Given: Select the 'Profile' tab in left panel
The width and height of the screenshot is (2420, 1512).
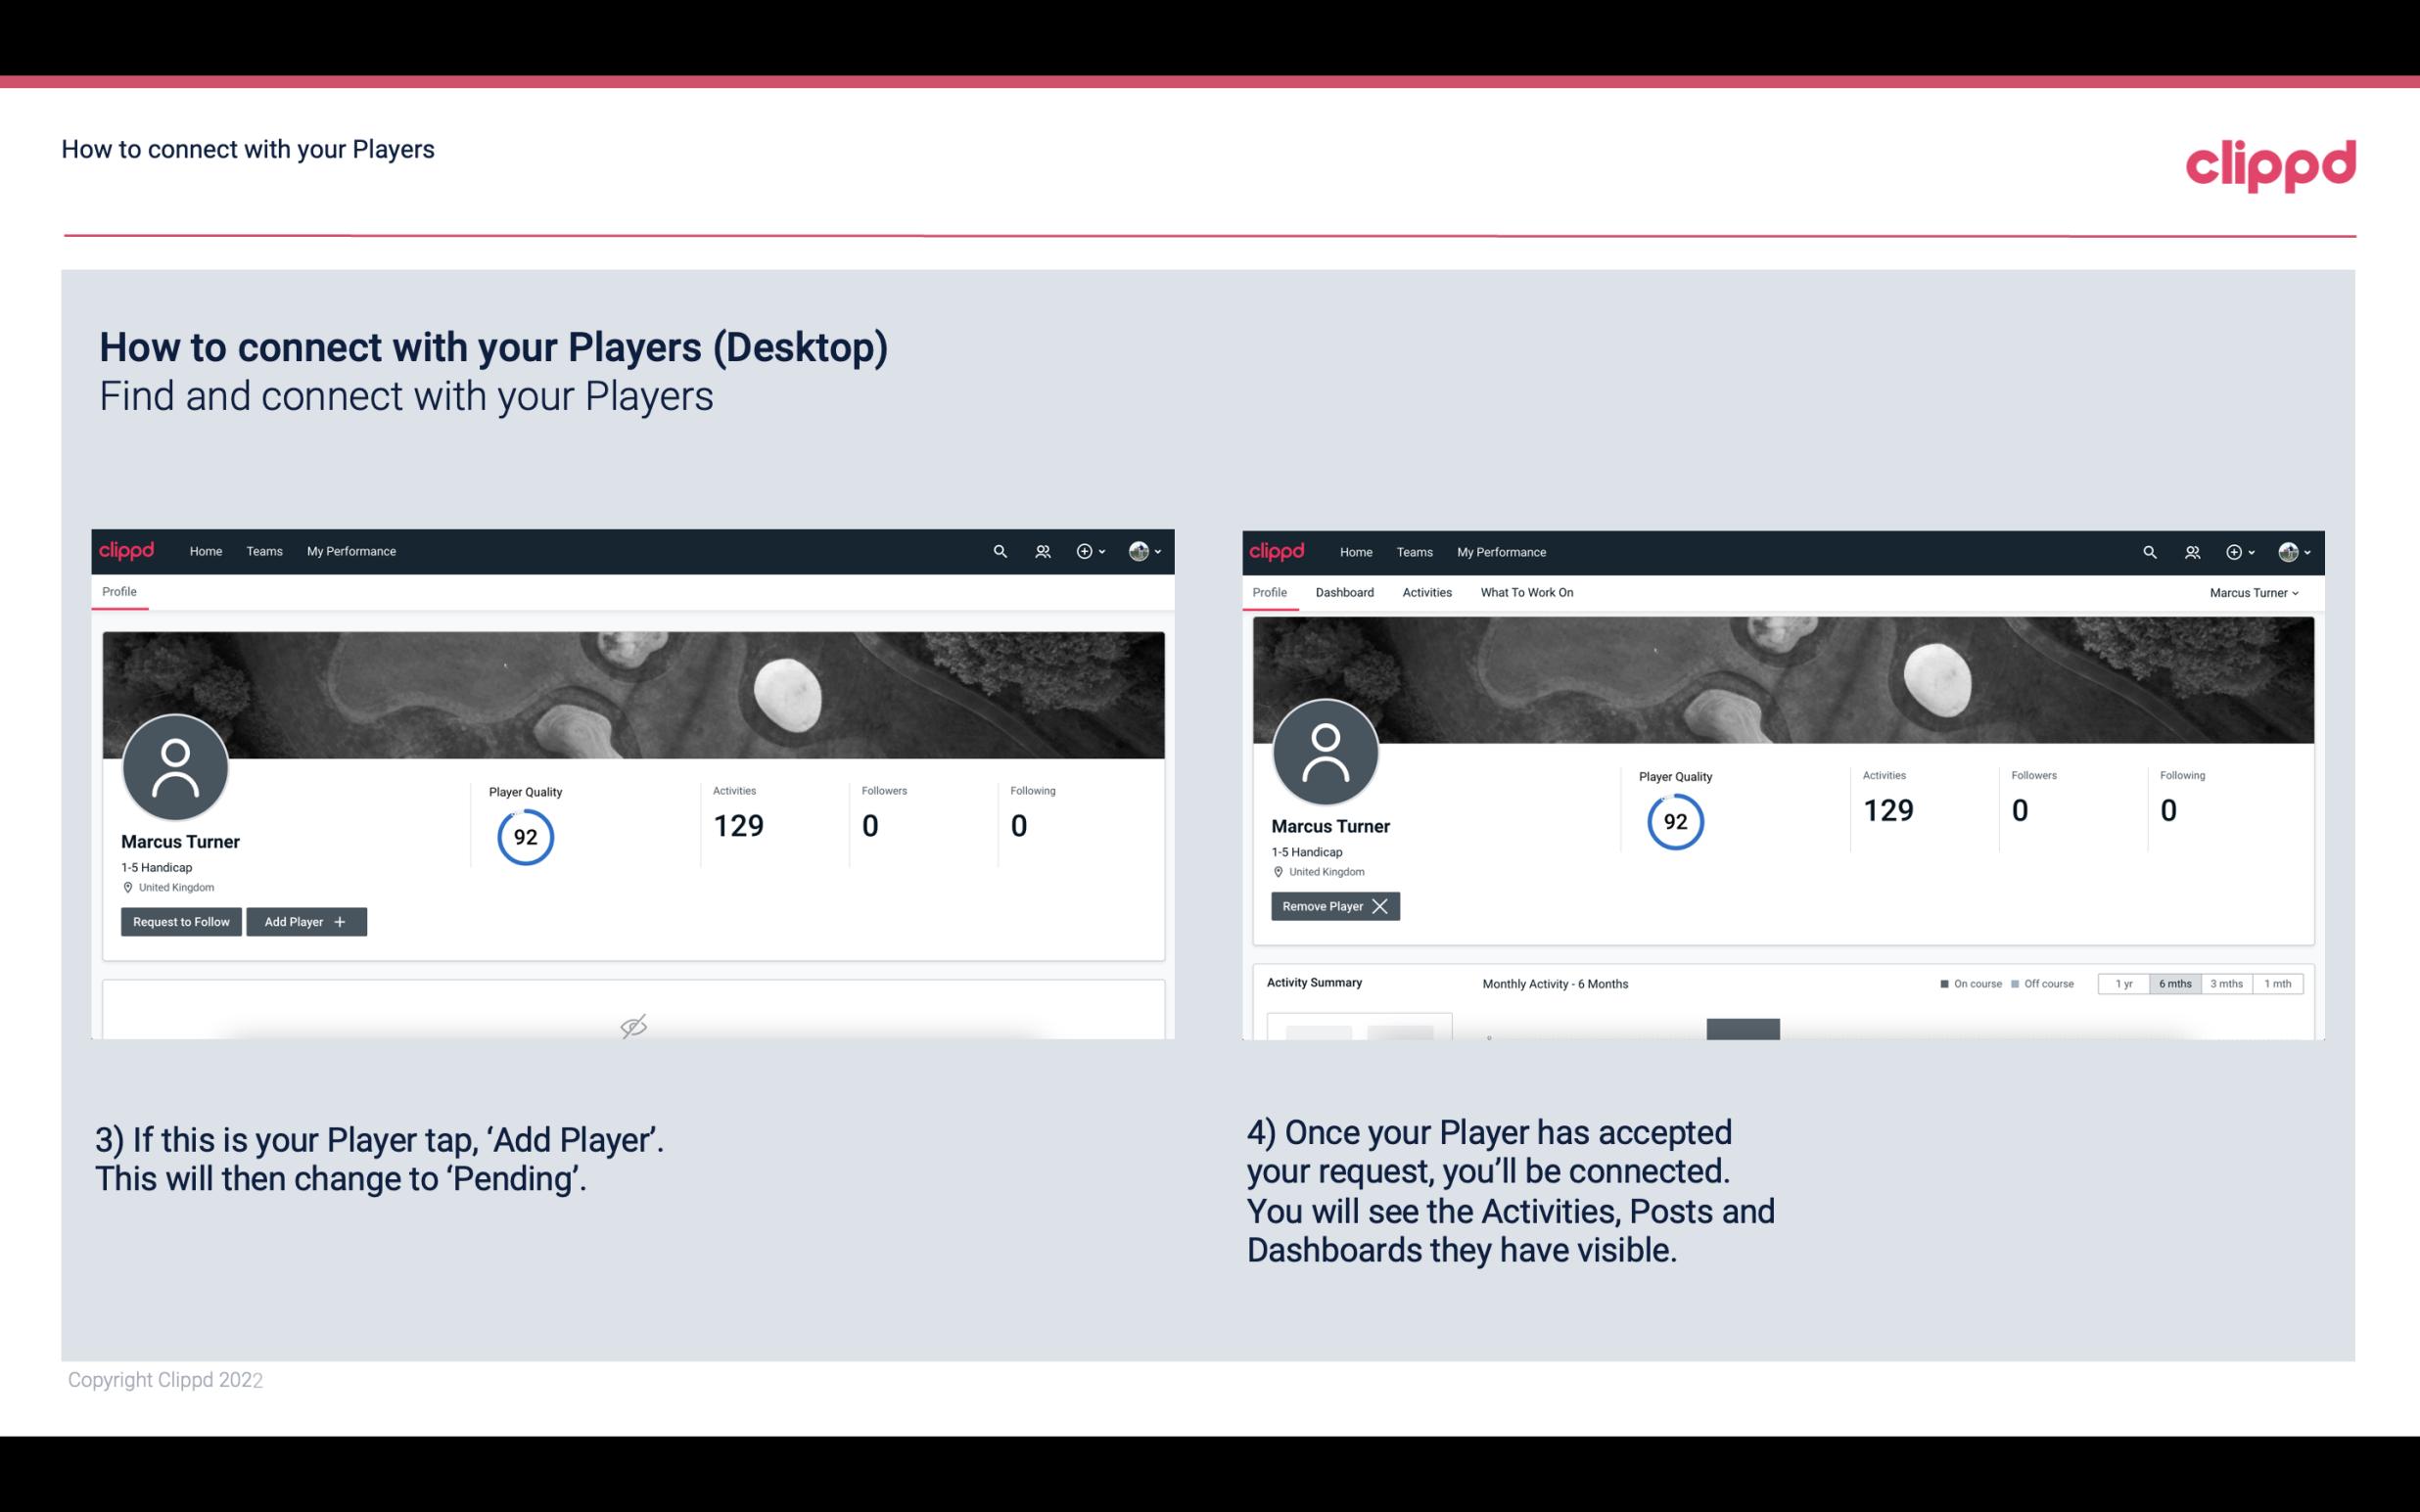Looking at the screenshot, I should [x=120, y=592].
